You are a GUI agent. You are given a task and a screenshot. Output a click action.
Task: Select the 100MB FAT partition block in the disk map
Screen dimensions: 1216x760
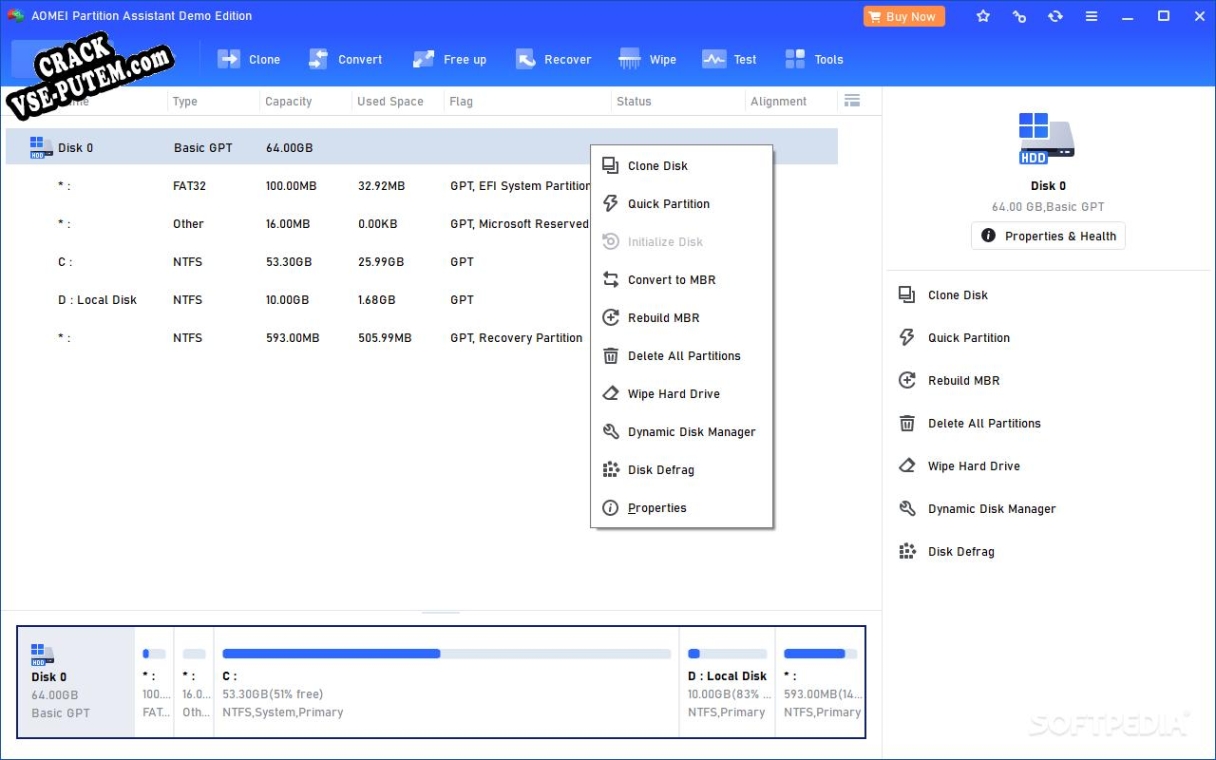[x=154, y=683]
